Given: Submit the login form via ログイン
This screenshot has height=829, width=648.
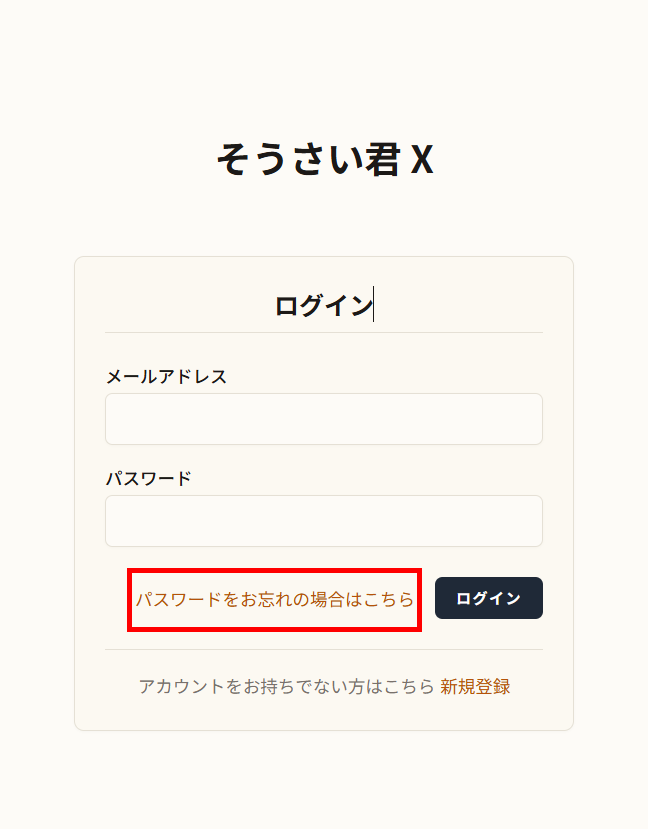Looking at the screenshot, I should [x=489, y=598].
